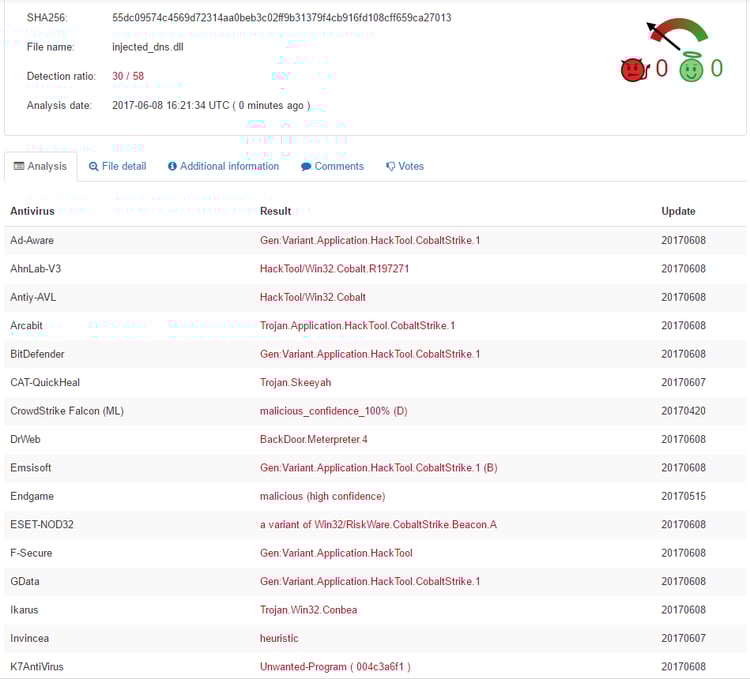
Task: Click the magnifier icon on File detail tab
Action: (x=94, y=167)
